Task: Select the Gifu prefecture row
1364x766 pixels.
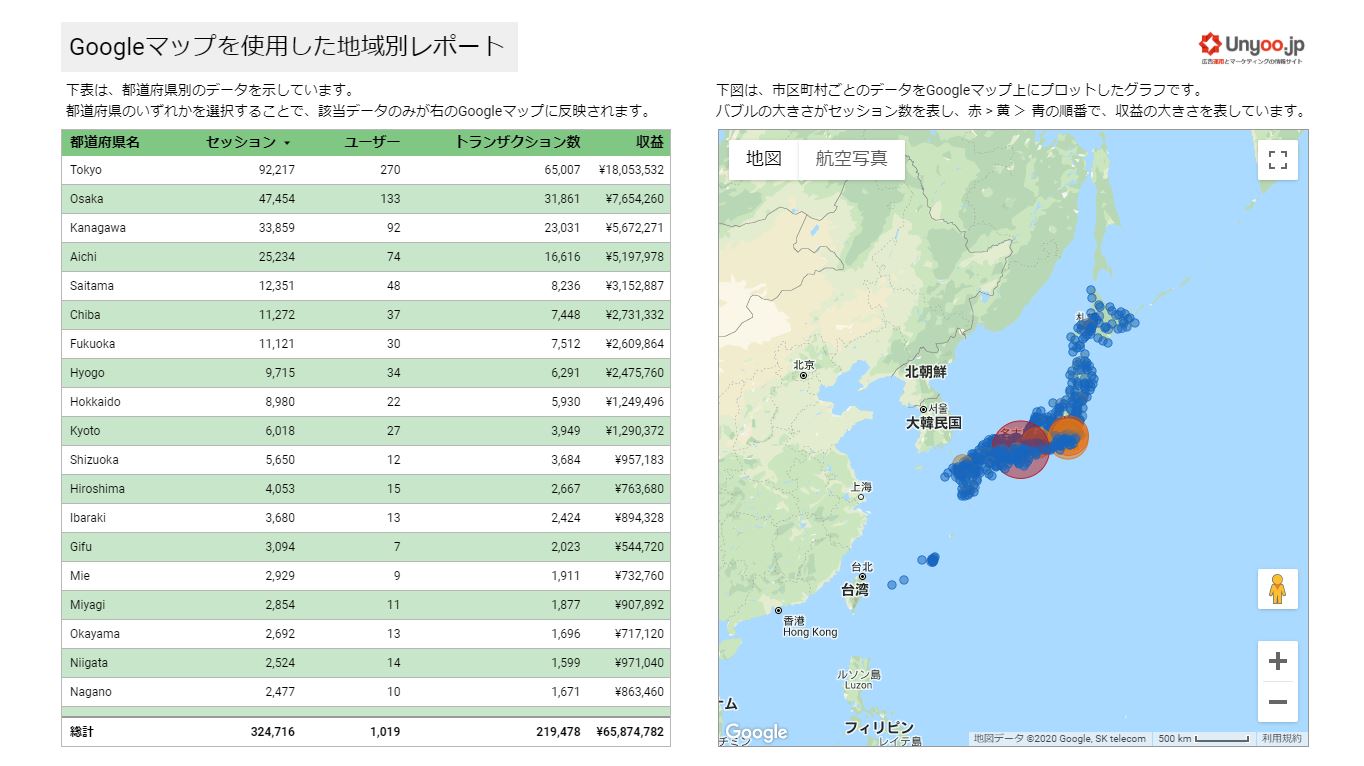Action: (366, 547)
